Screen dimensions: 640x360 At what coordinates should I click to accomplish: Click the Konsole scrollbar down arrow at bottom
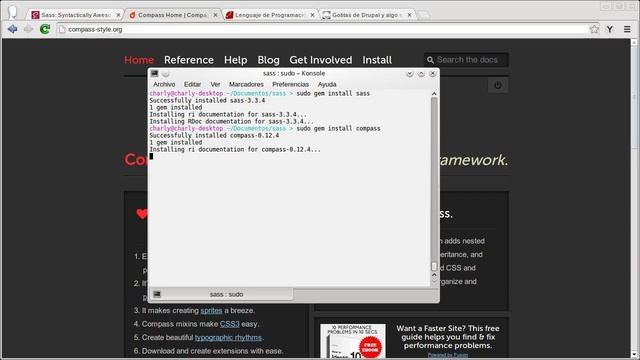tap(434, 281)
